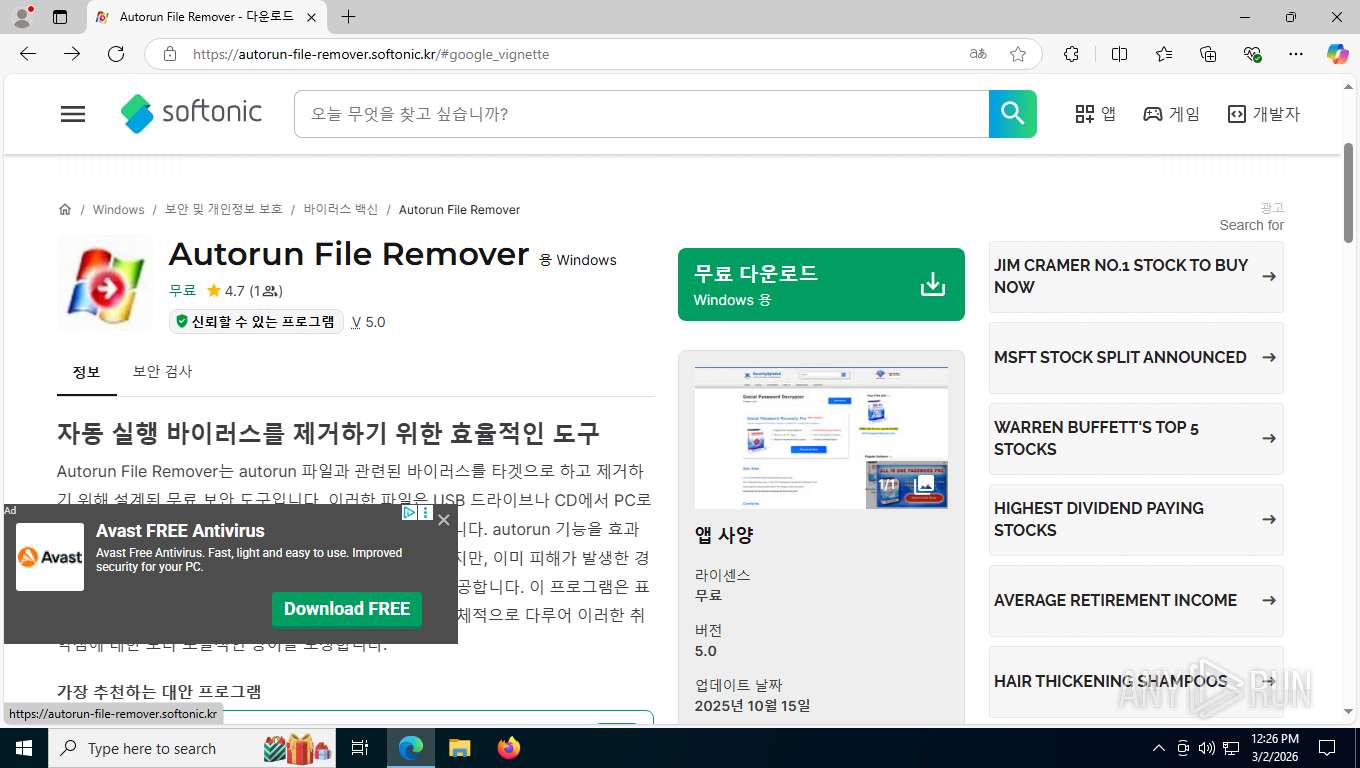This screenshot has height=768, width=1360.
Task: Click the Softonic logo
Action: 191,113
